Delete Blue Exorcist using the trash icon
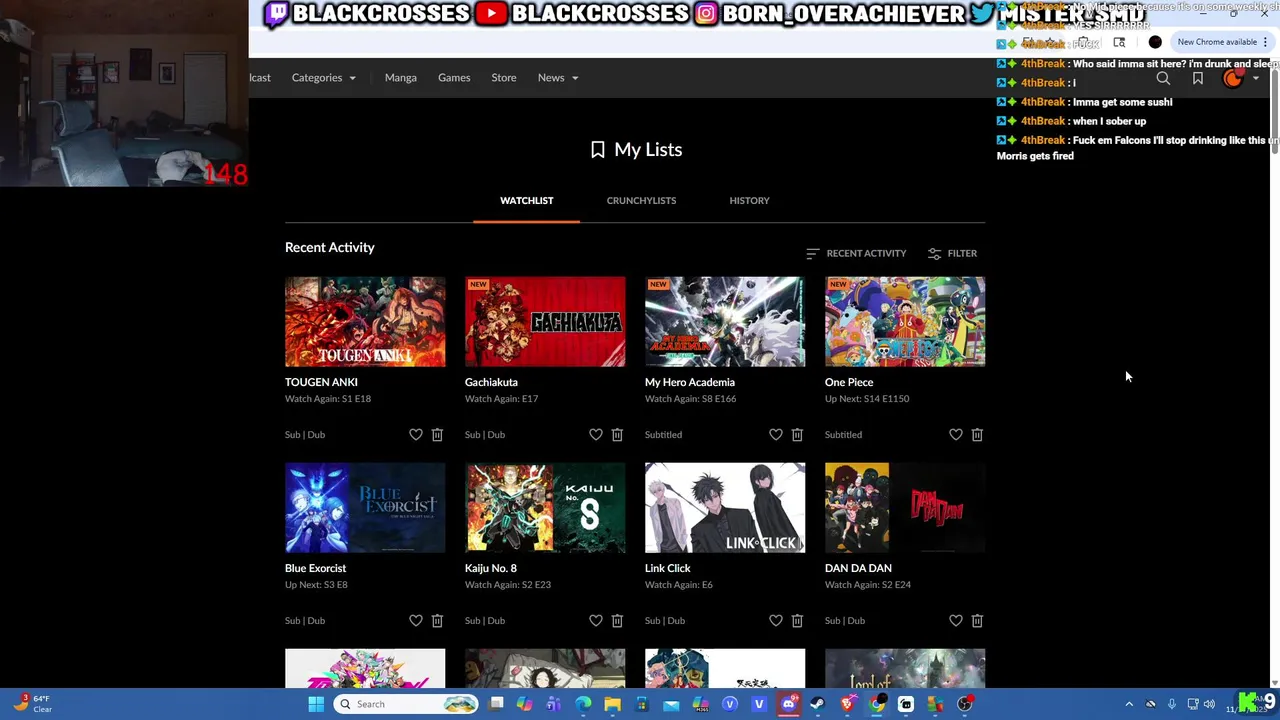Screen dimensions: 1280x720 (437, 621)
